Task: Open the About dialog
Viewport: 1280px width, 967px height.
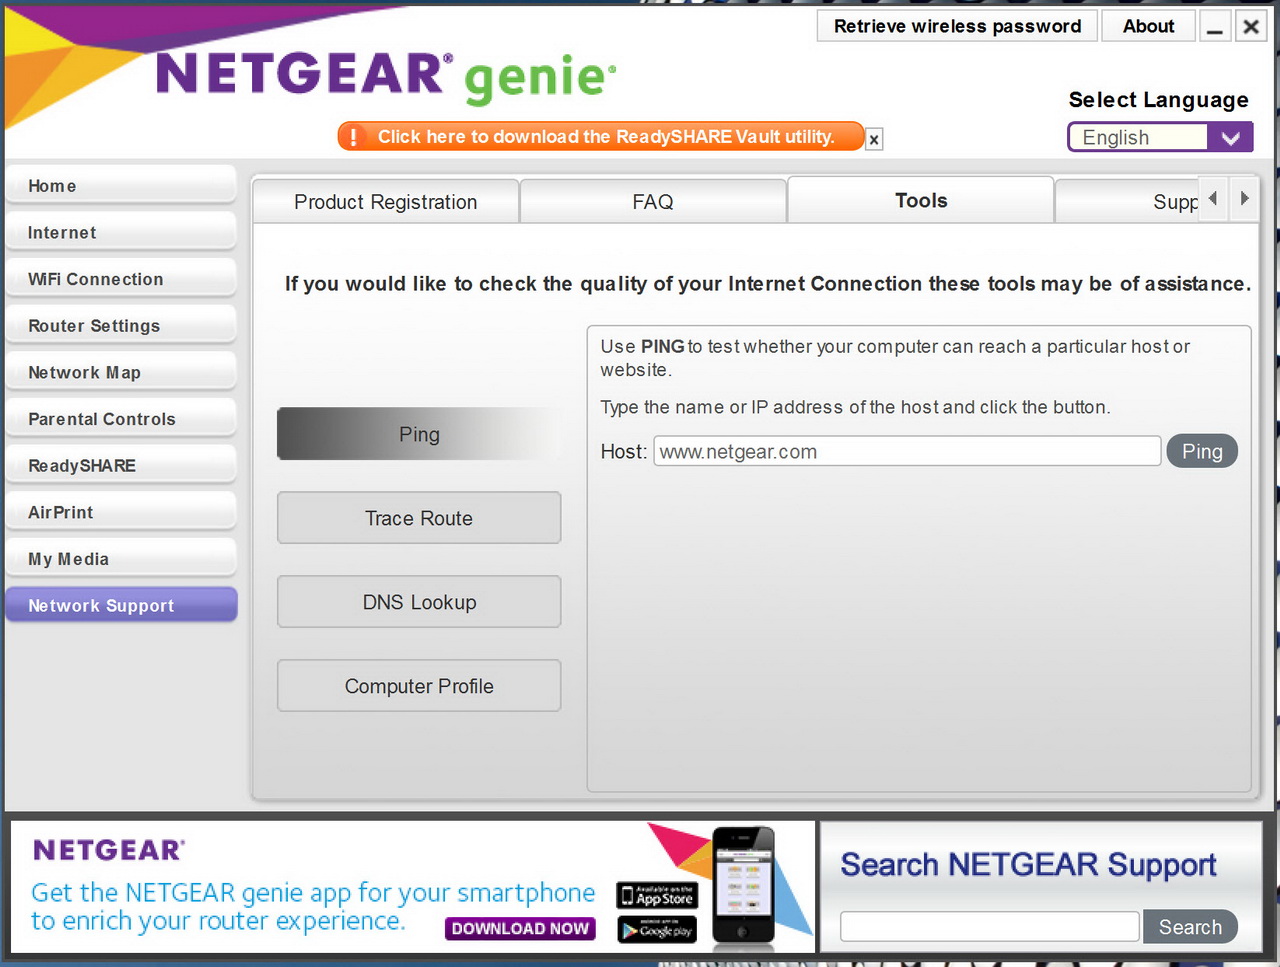Action: [1148, 26]
